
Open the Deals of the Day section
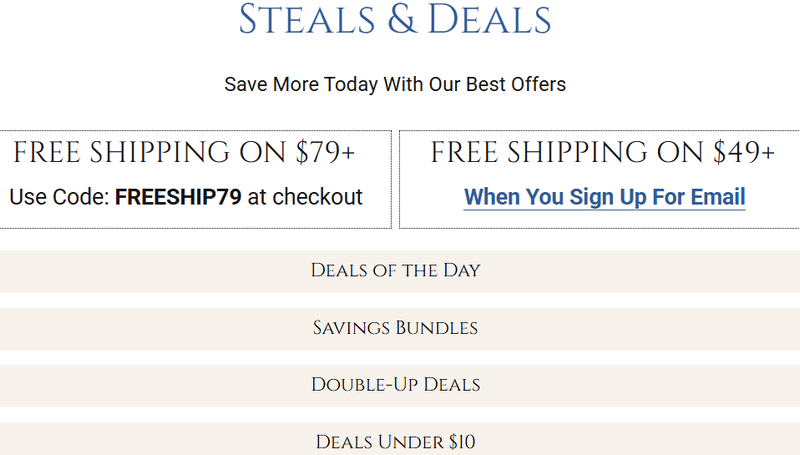tap(396, 270)
